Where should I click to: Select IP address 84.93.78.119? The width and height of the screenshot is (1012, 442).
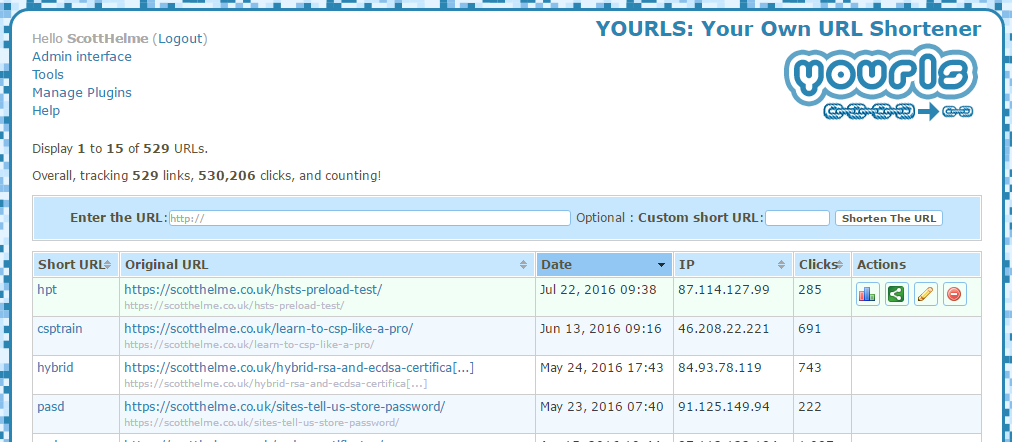(x=720, y=368)
